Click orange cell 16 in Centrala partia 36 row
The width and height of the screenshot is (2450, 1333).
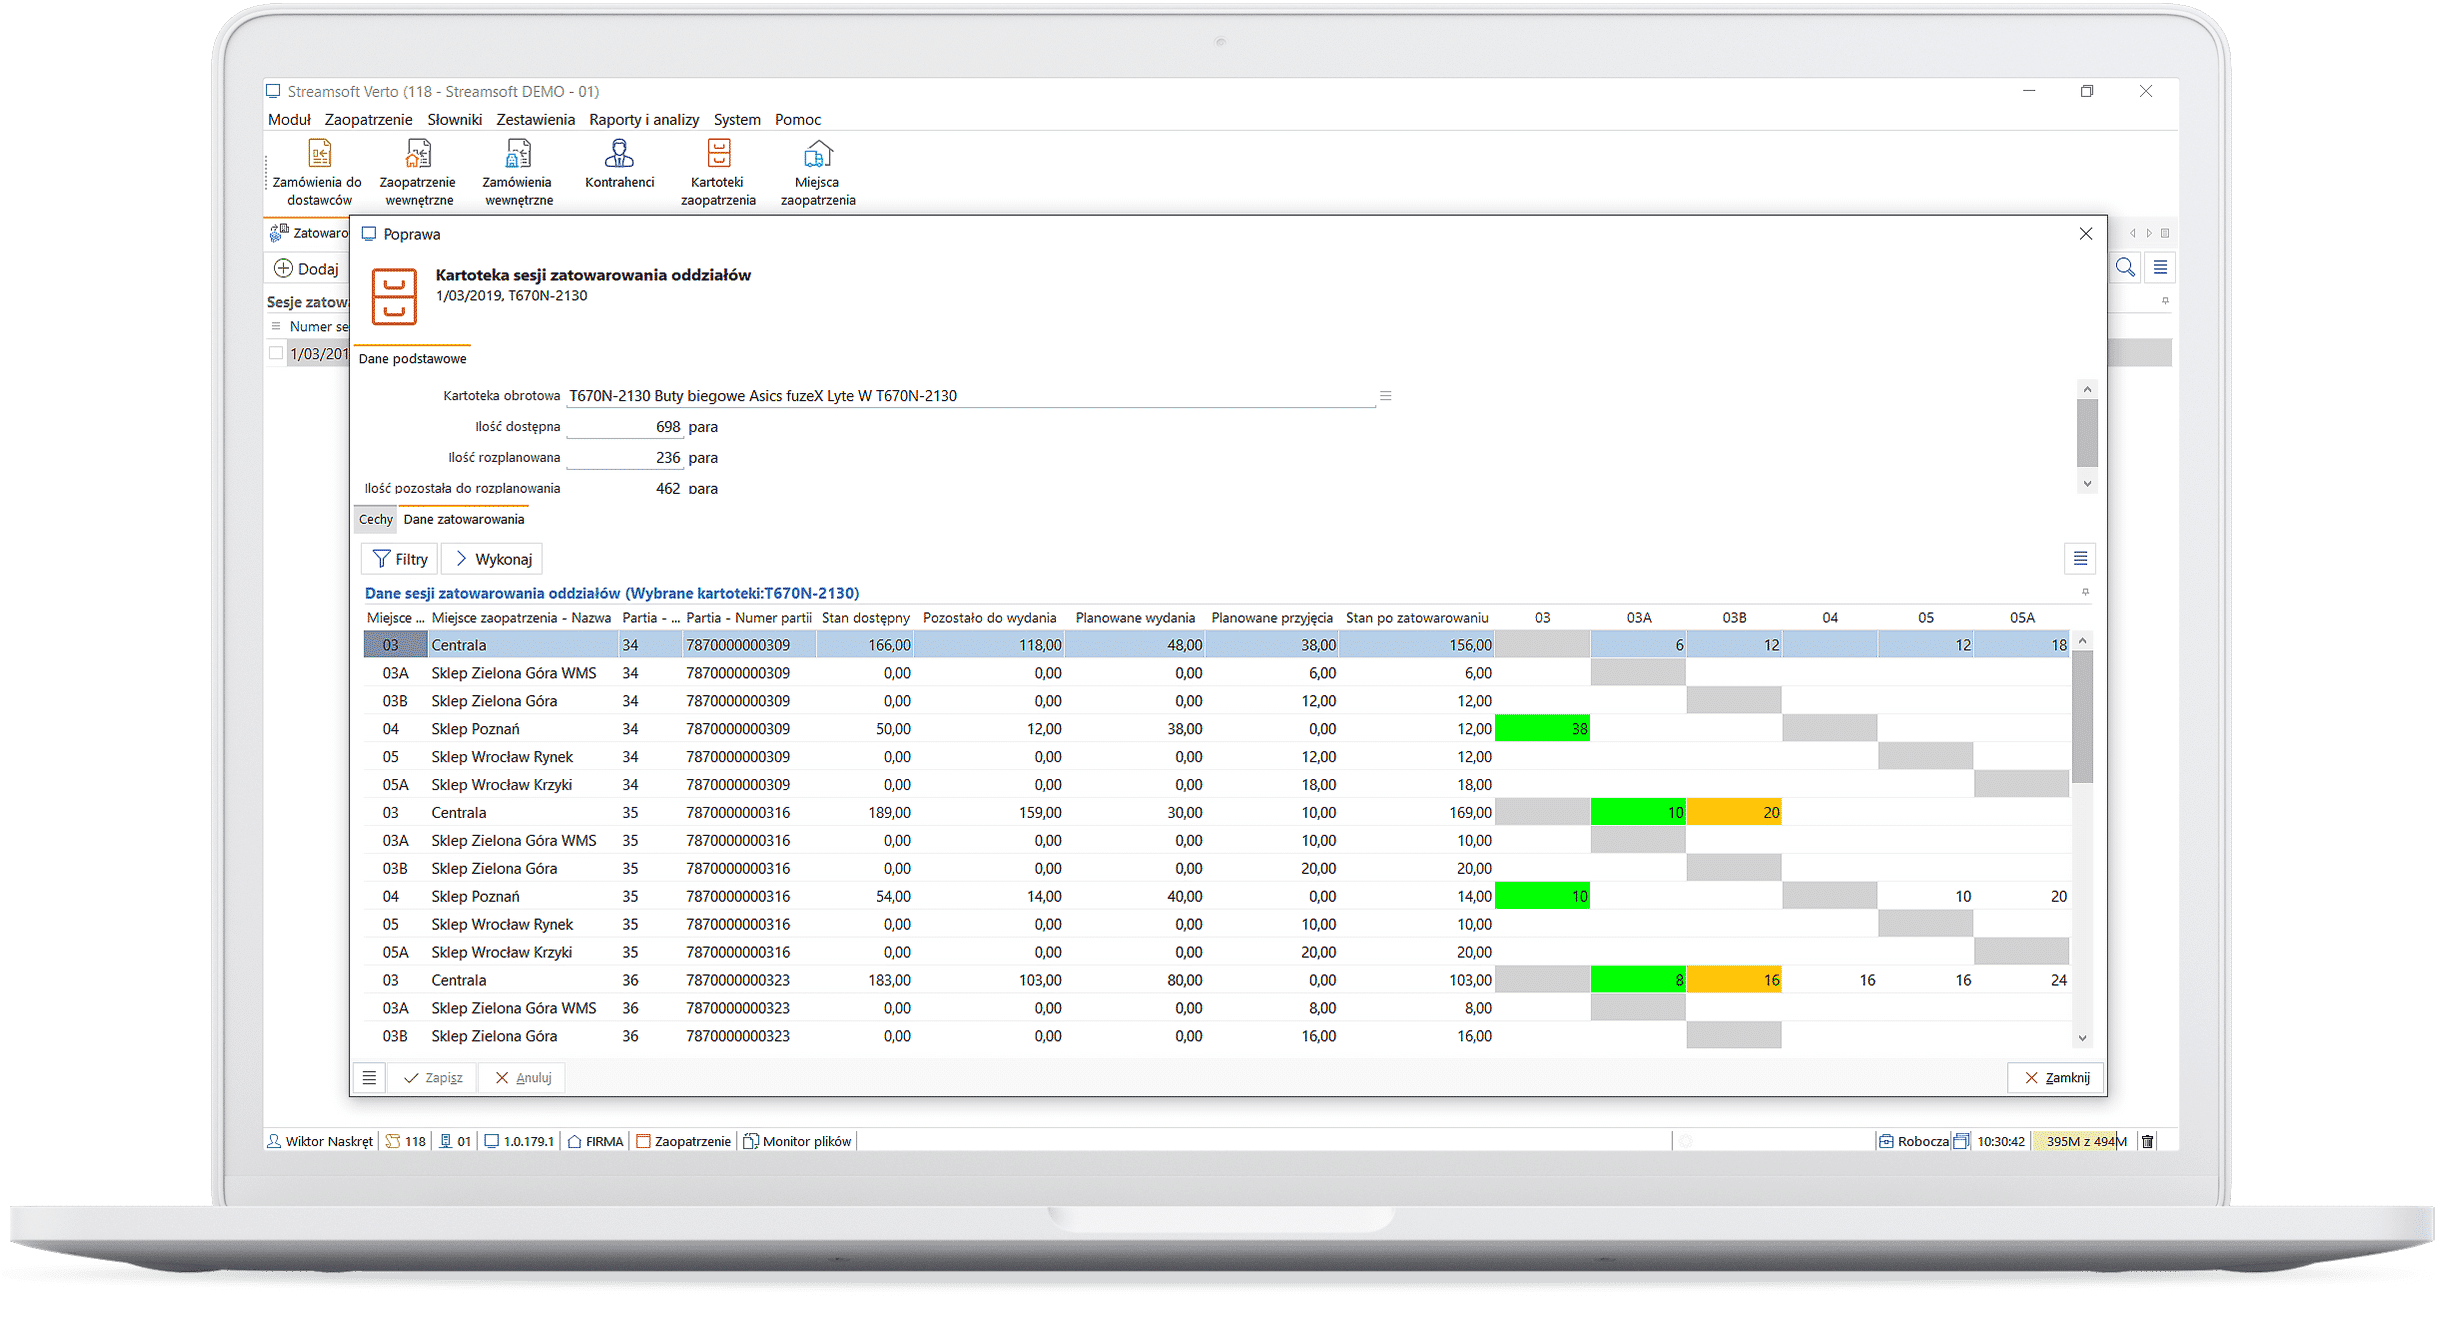(x=1734, y=980)
